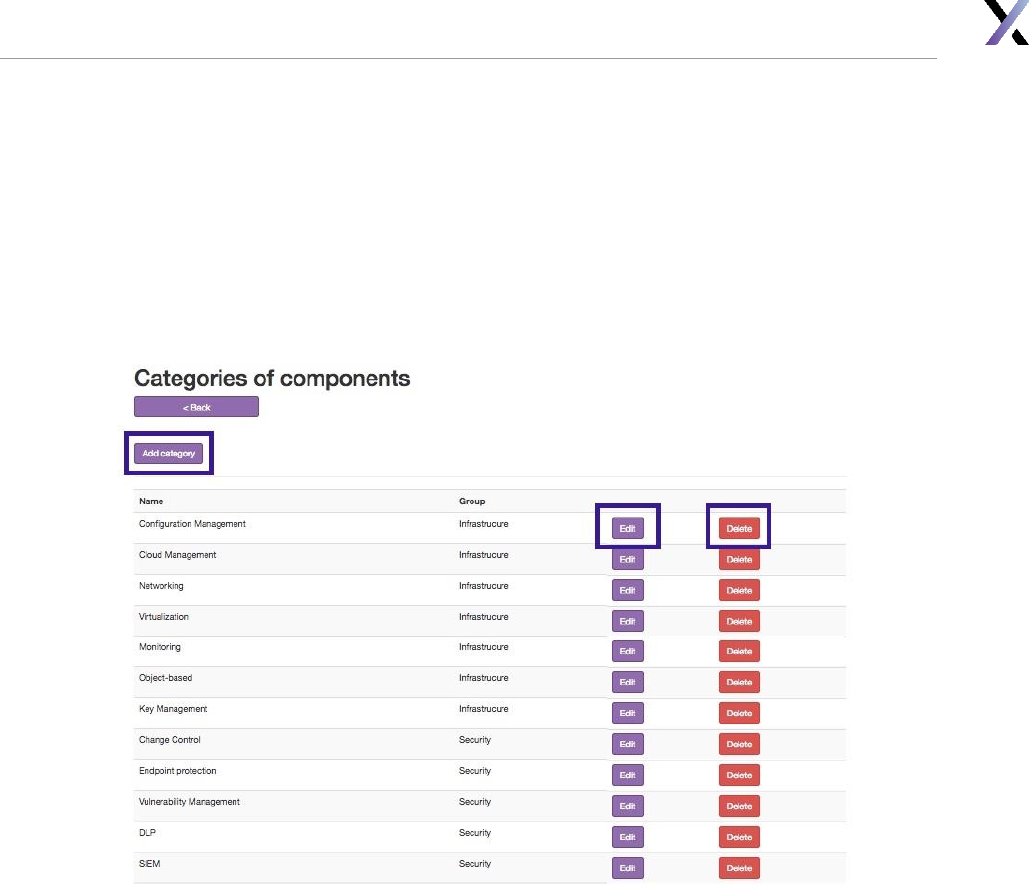Edit the DLP category
Image resolution: width=1029 pixels, height=884 pixels.
pyautogui.click(x=627, y=838)
